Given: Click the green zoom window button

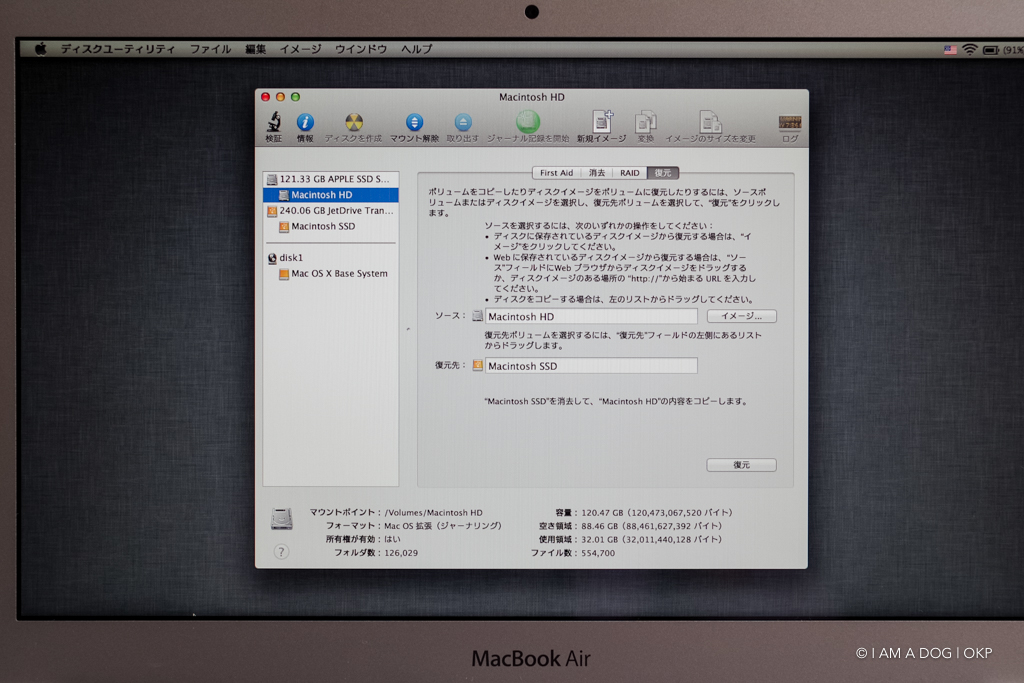Looking at the screenshot, I should [295, 97].
